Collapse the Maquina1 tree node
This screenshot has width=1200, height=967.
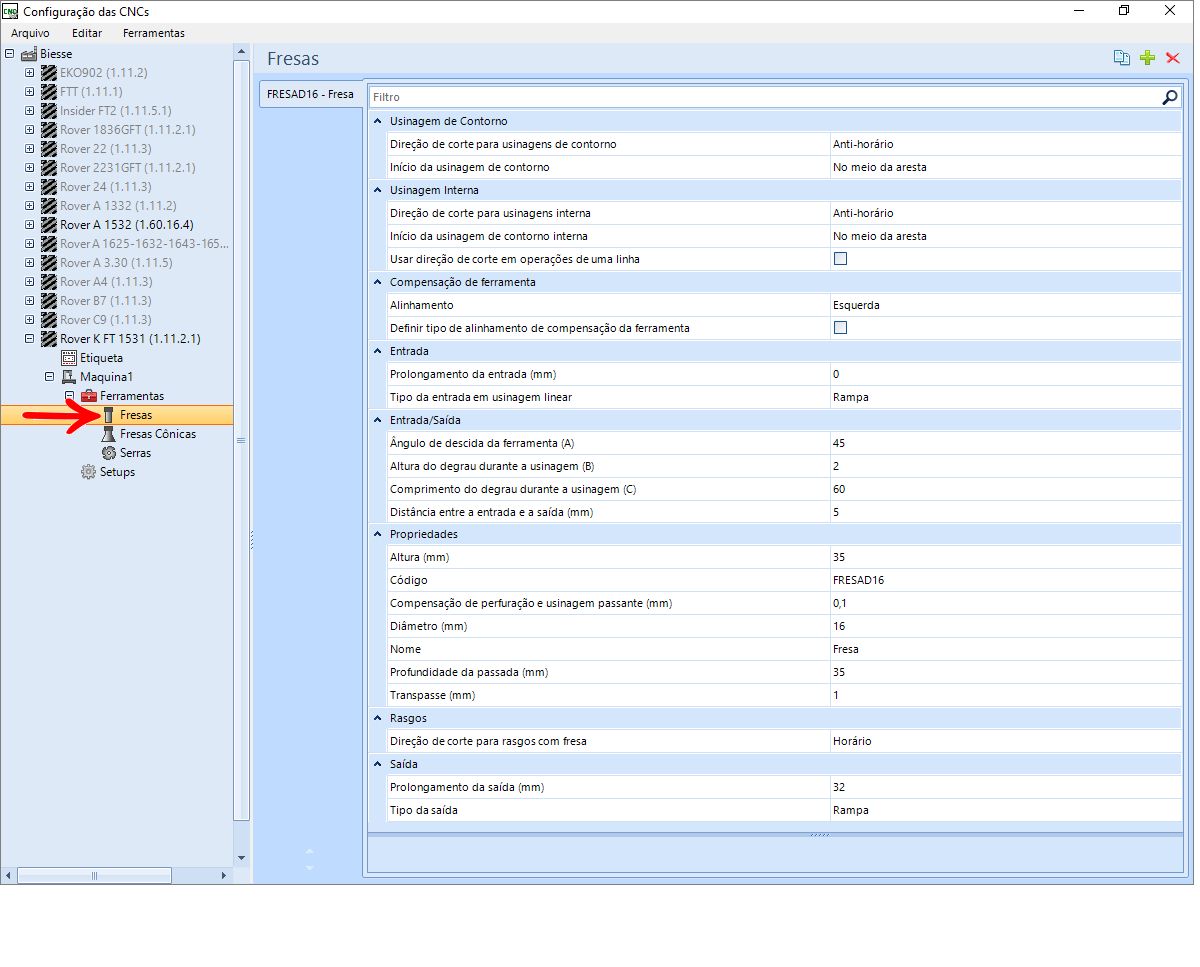(49, 377)
